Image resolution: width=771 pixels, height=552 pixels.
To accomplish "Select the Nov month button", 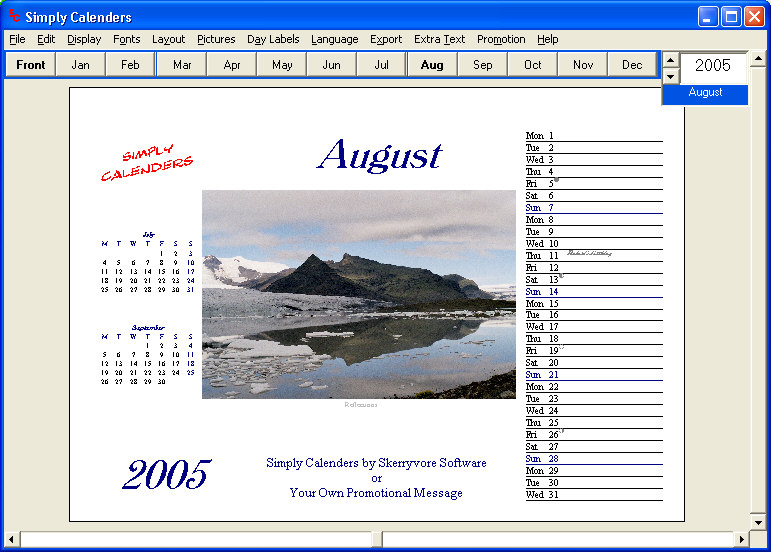I will click(x=583, y=65).
